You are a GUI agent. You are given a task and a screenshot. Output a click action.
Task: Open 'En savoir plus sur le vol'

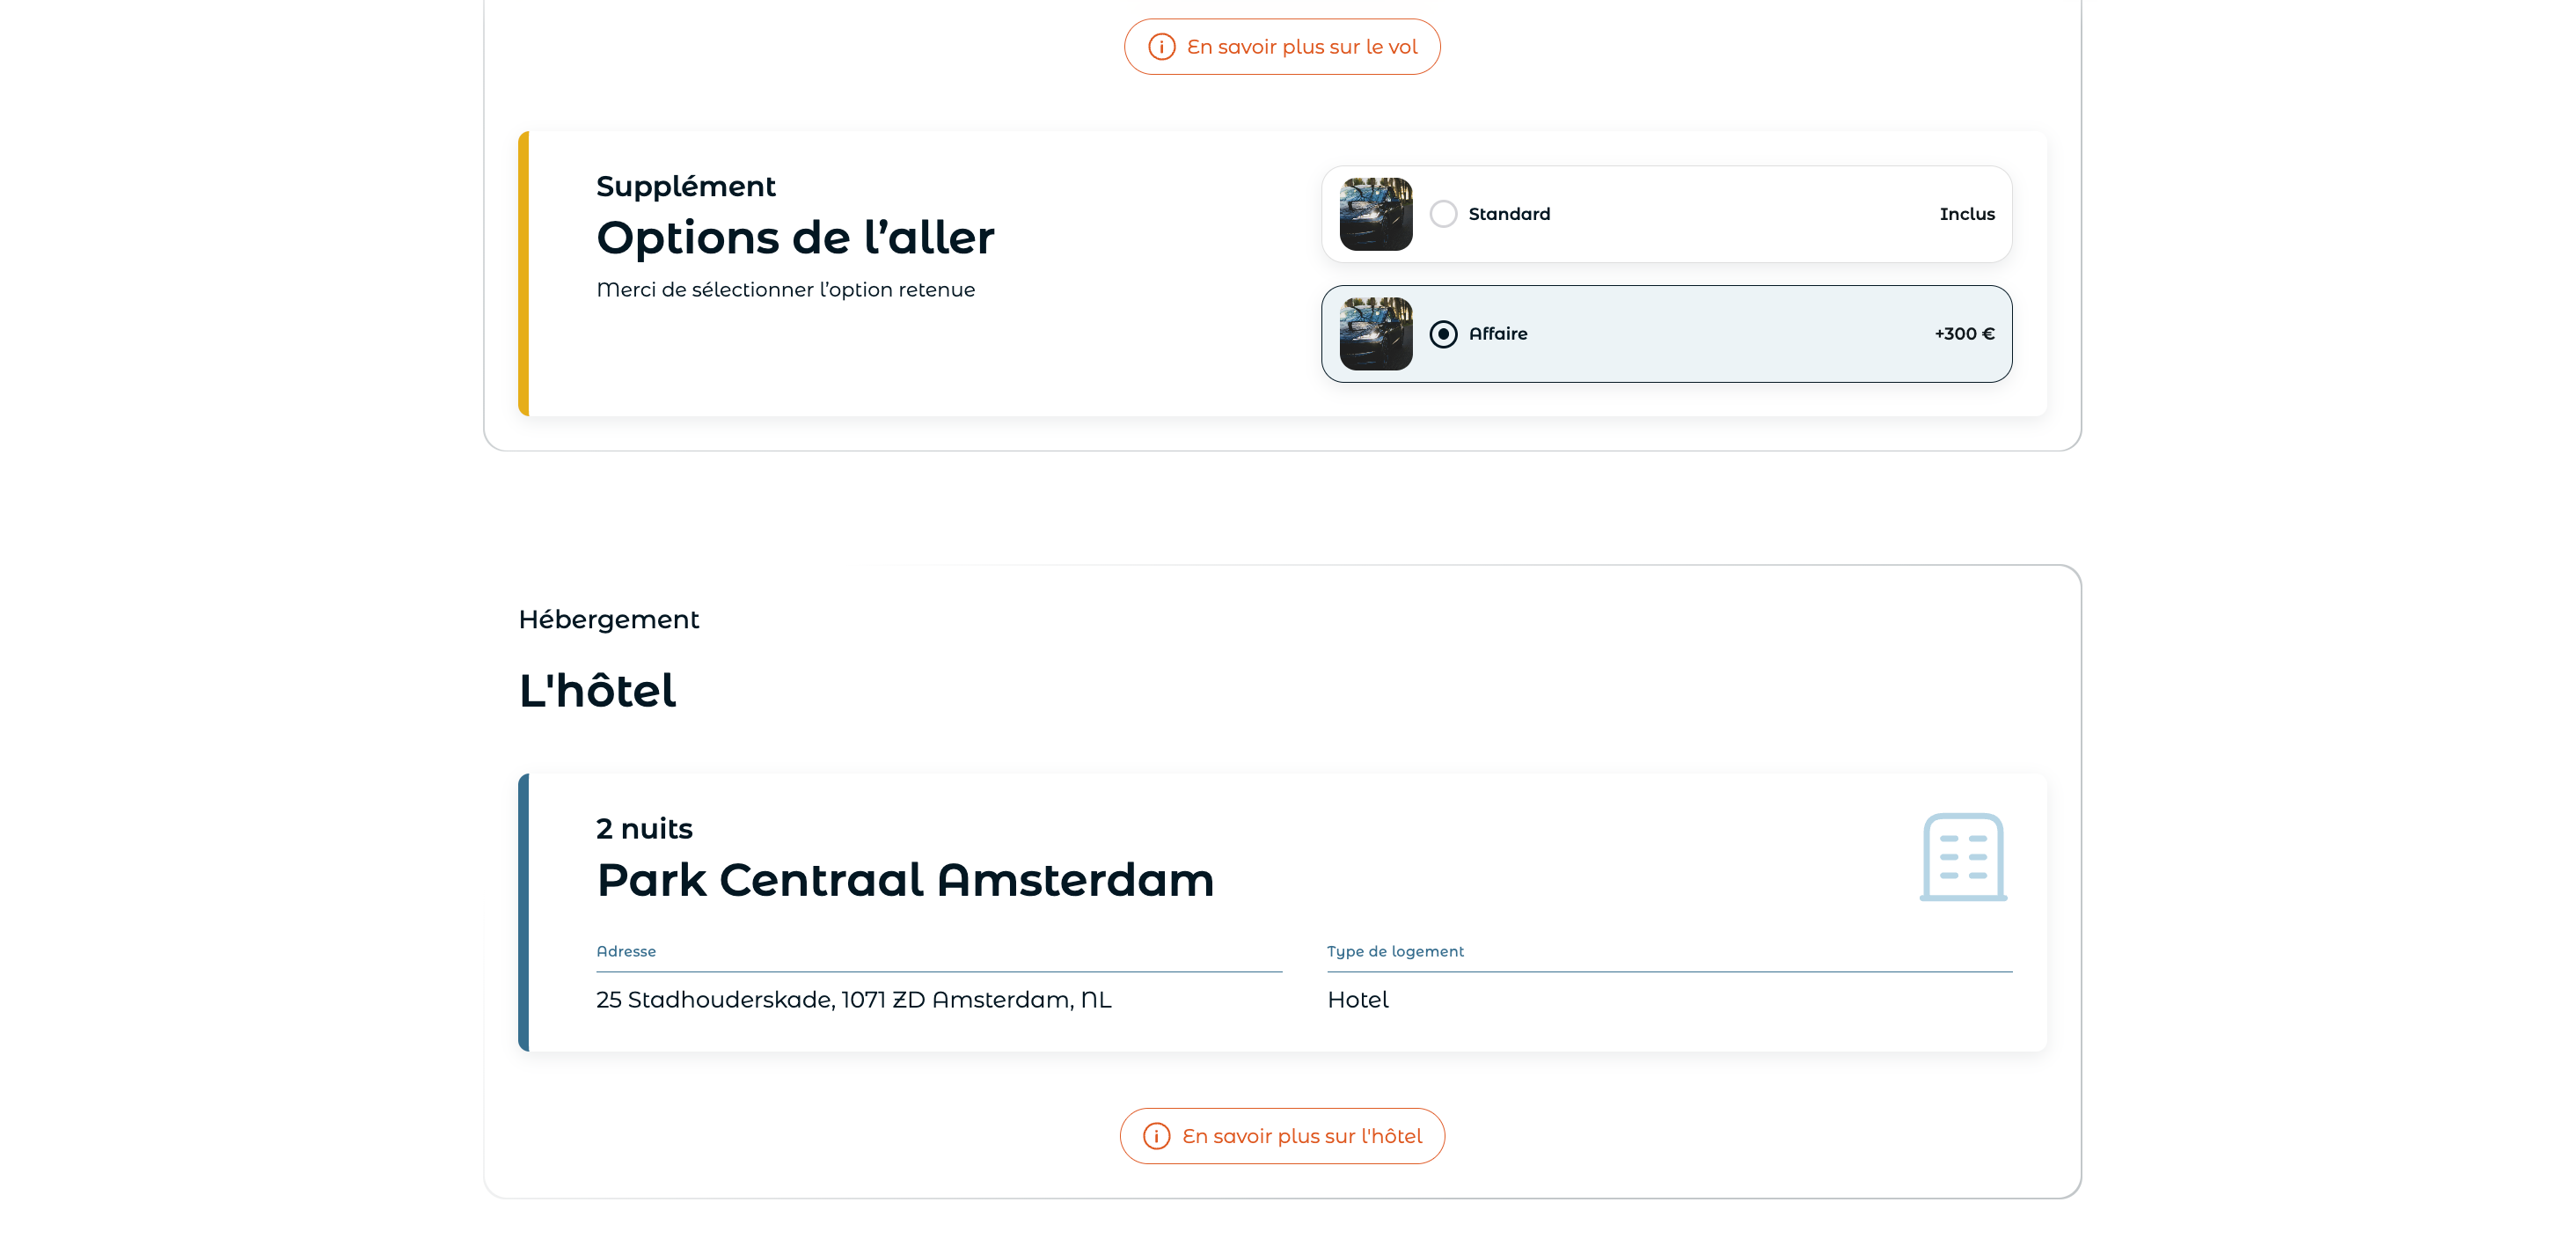coord(1282,47)
